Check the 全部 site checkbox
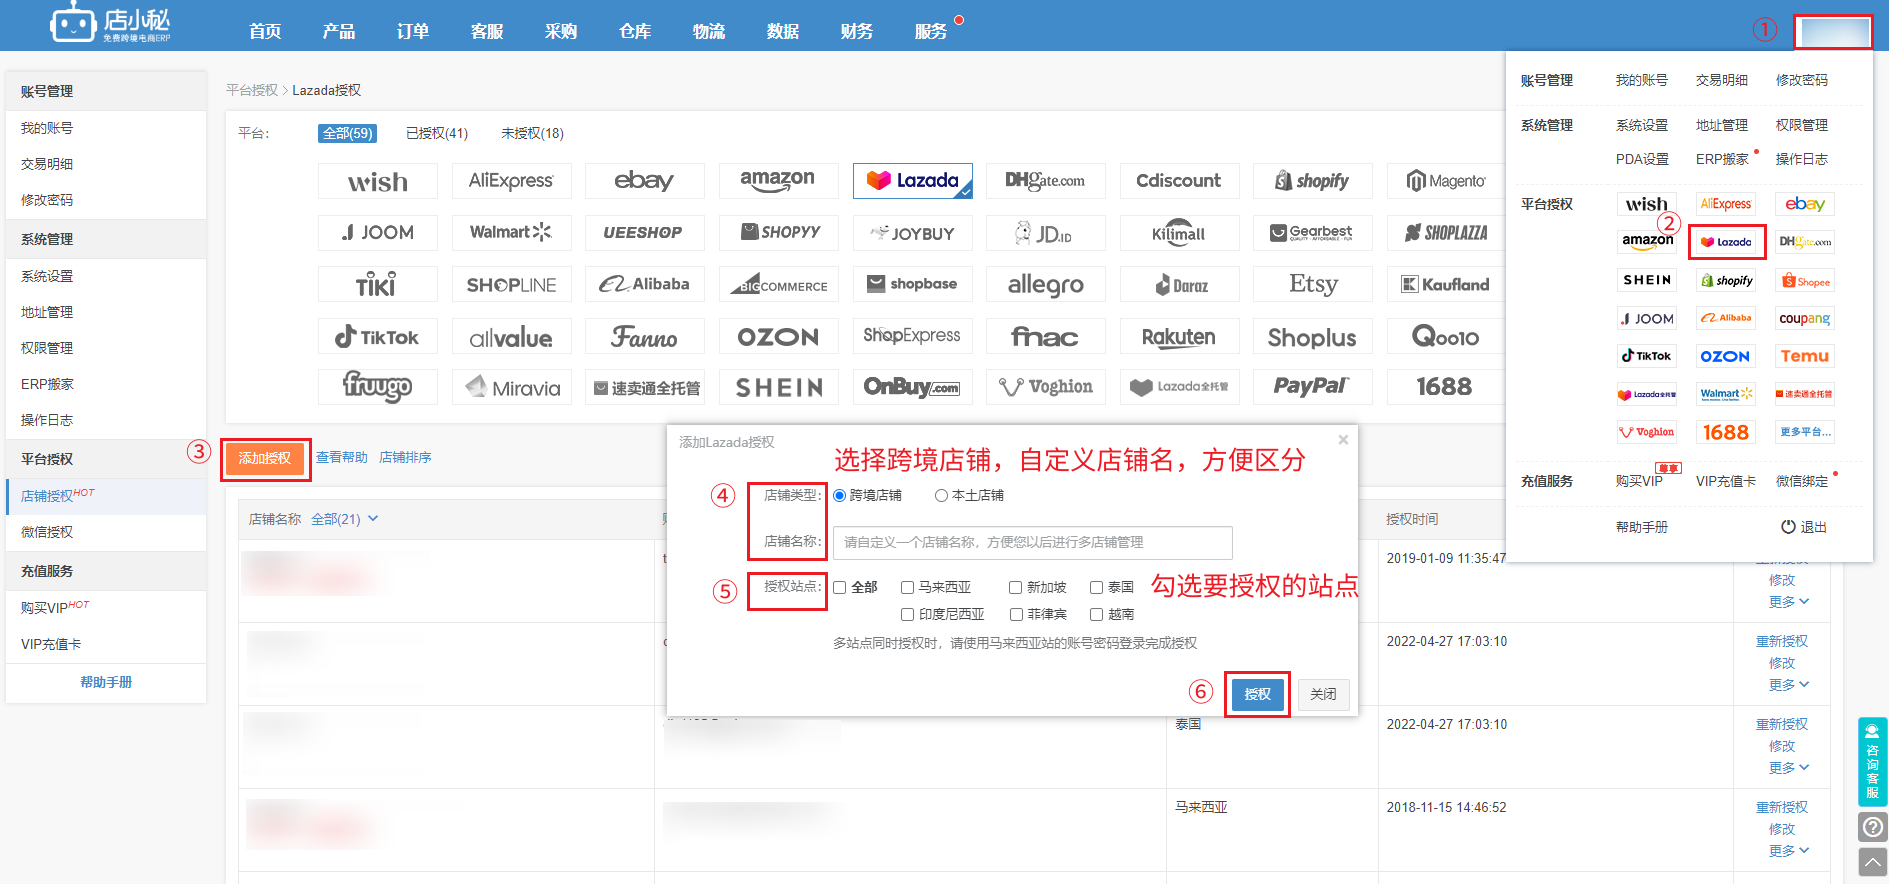 (x=840, y=587)
